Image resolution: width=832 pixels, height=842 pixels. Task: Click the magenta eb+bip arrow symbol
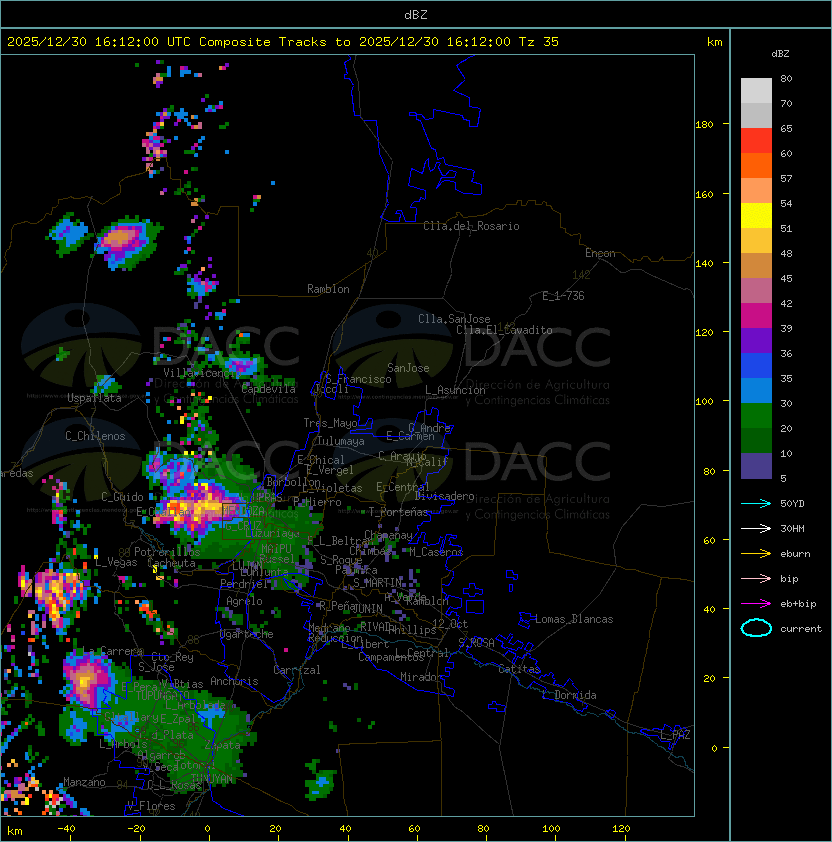(756, 604)
